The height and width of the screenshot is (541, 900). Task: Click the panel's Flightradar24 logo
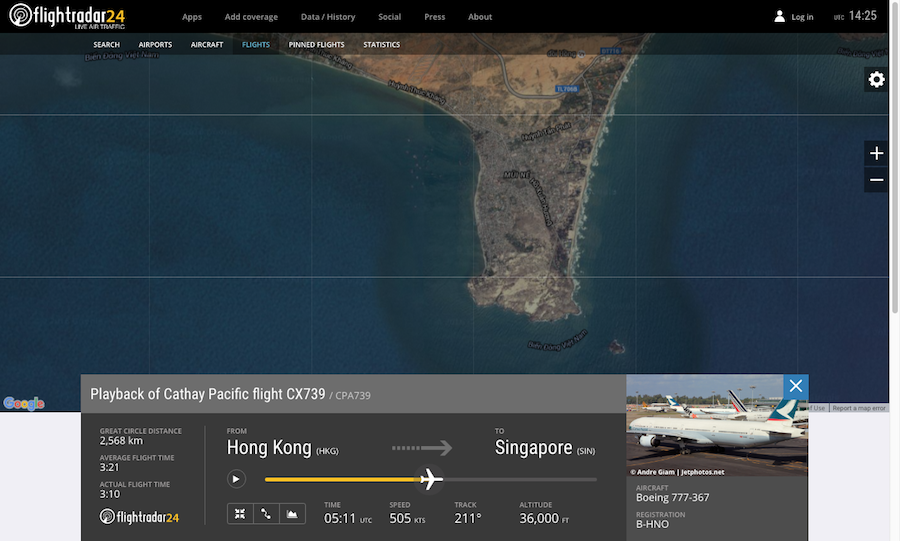pyautogui.click(x=139, y=517)
